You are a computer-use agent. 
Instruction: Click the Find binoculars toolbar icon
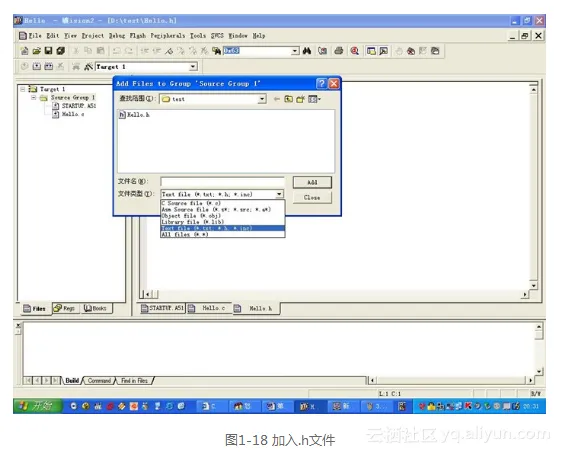307,51
